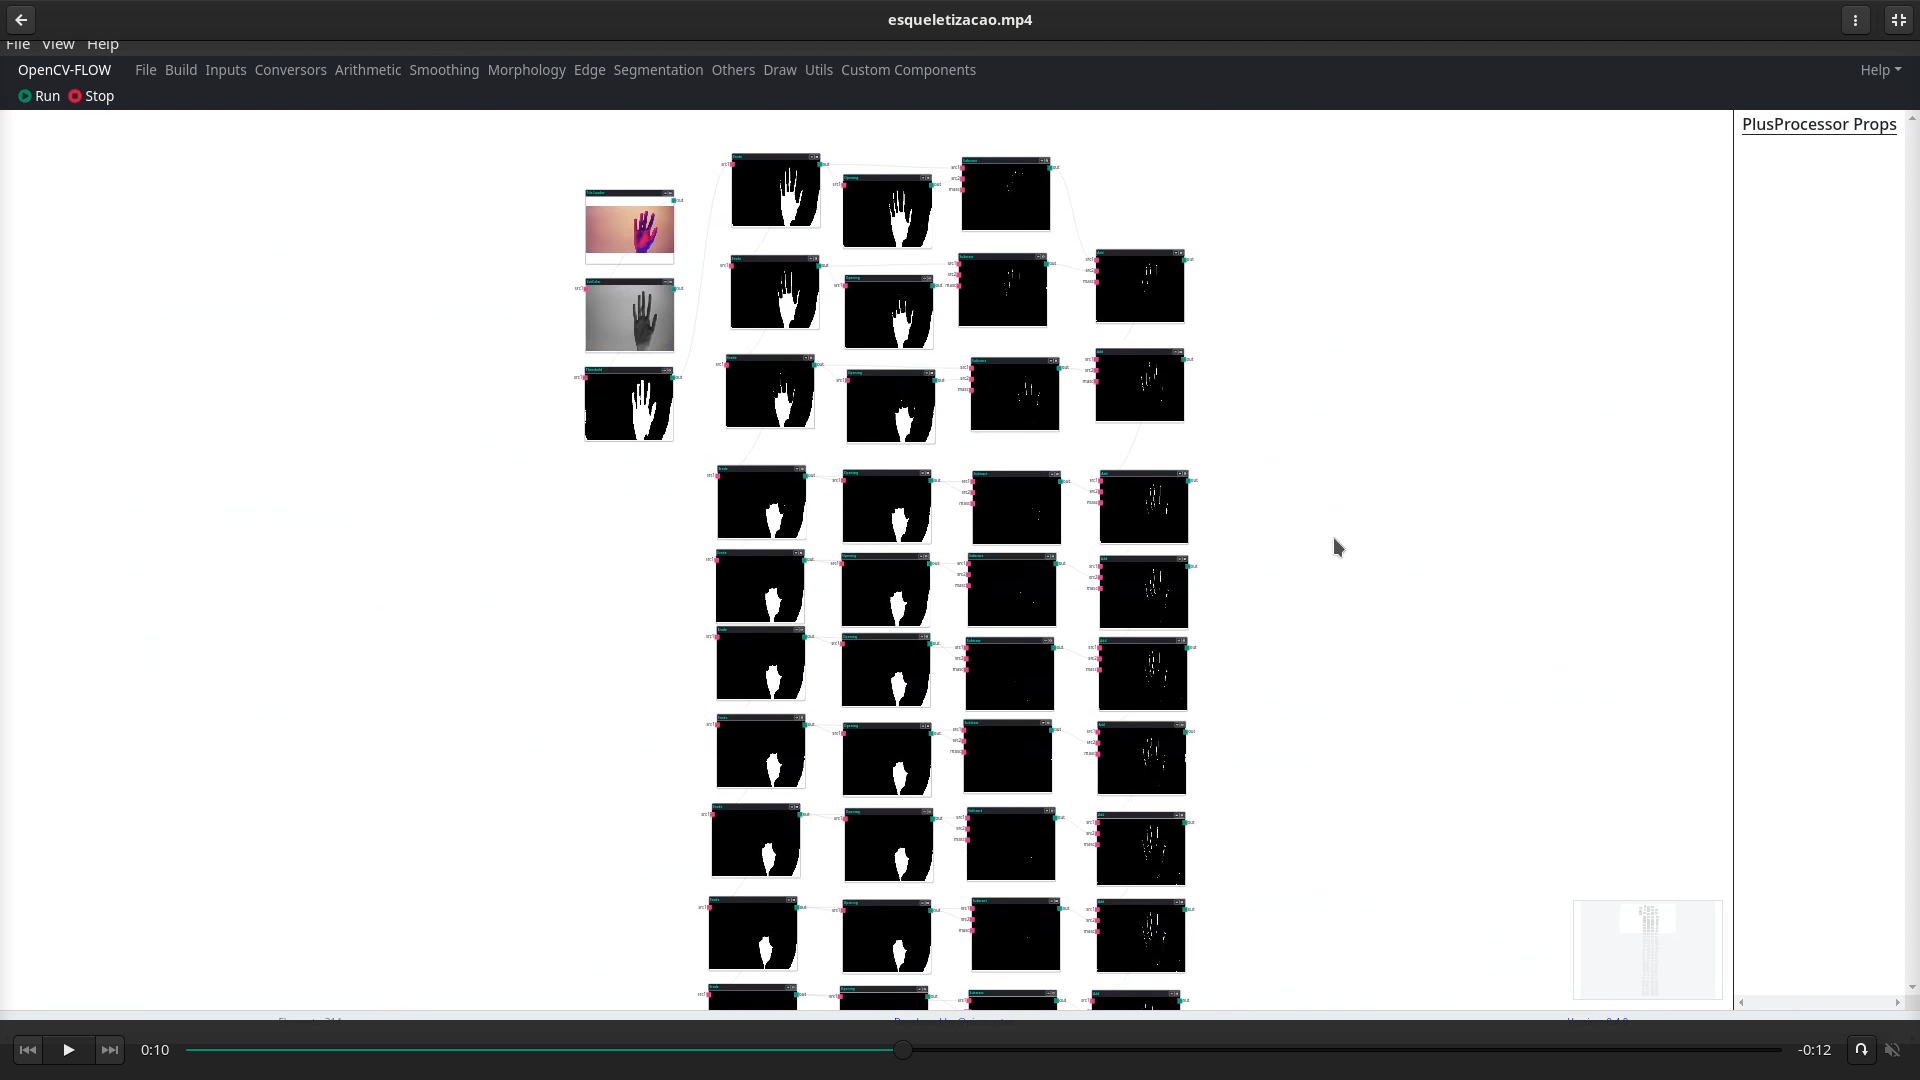Viewport: 1920px width, 1080px height.
Task: Click the File Loader node's out port
Action: click(x=674, y=200)
